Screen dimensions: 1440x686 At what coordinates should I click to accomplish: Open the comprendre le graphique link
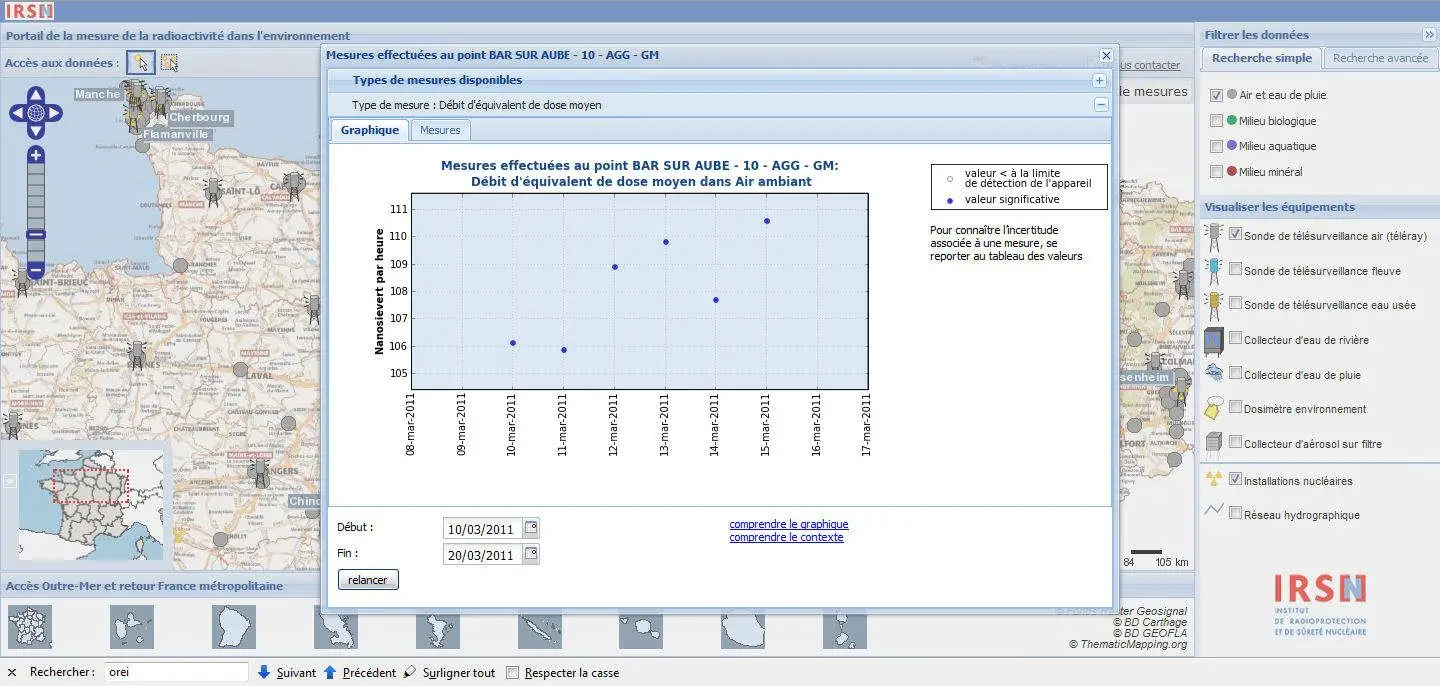(789, 524)
